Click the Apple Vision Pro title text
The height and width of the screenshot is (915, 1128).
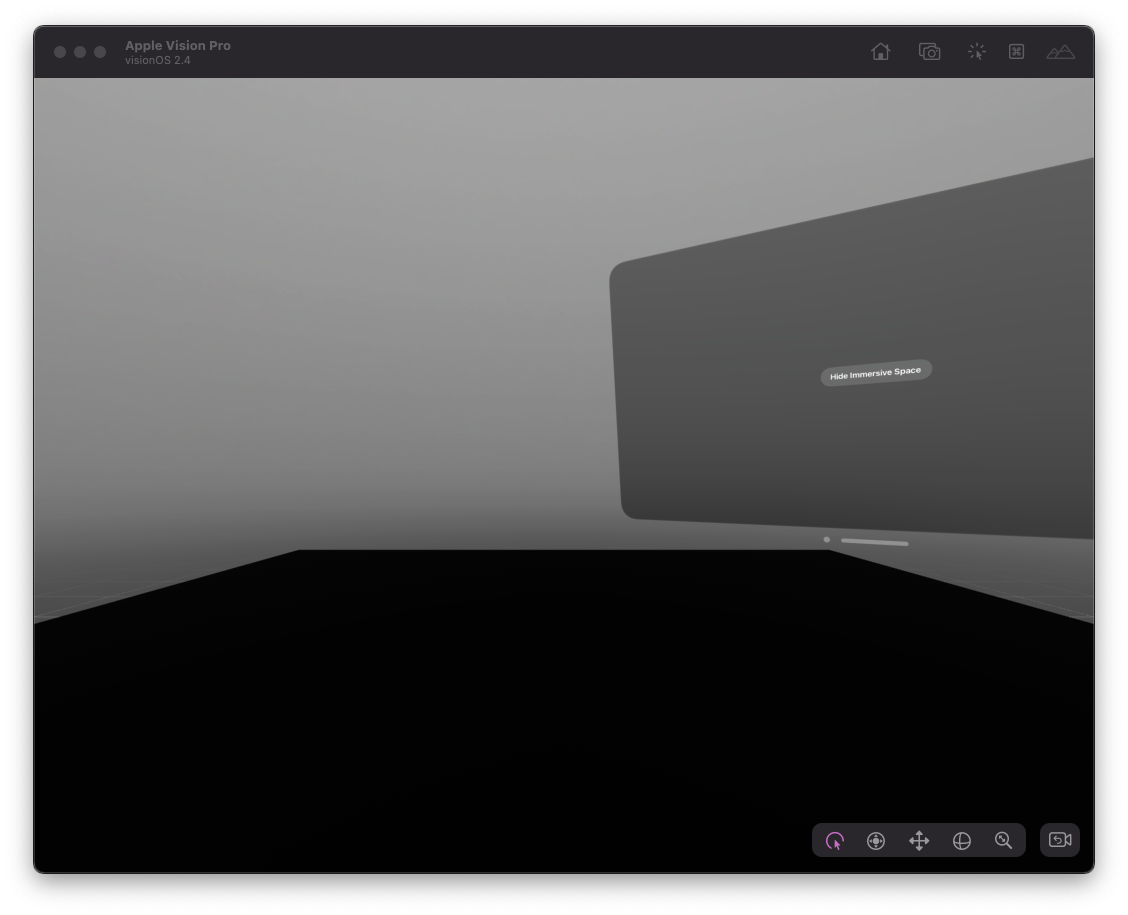pos(178,45)
